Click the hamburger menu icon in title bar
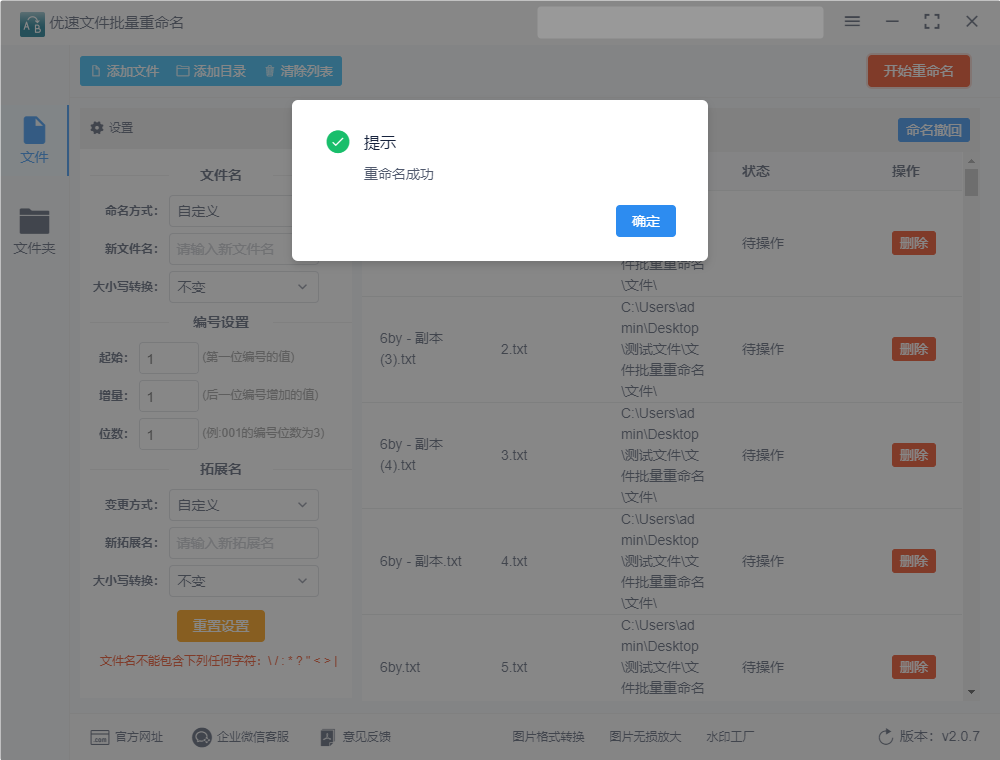This screenshot has width=1000, height=760. [x=852, y=21]
